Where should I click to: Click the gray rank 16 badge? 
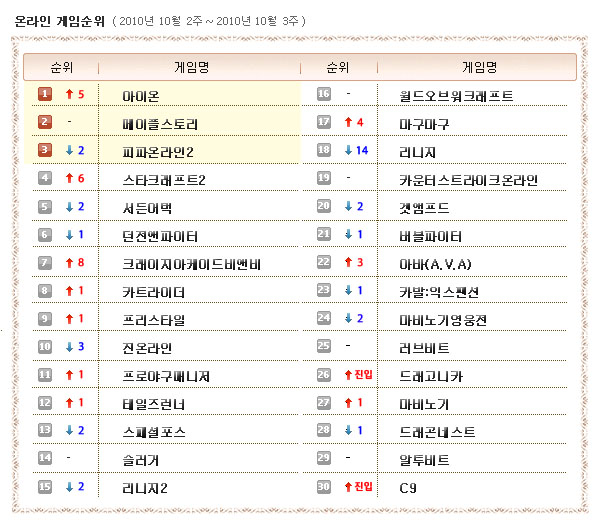[x=324, y=95]
